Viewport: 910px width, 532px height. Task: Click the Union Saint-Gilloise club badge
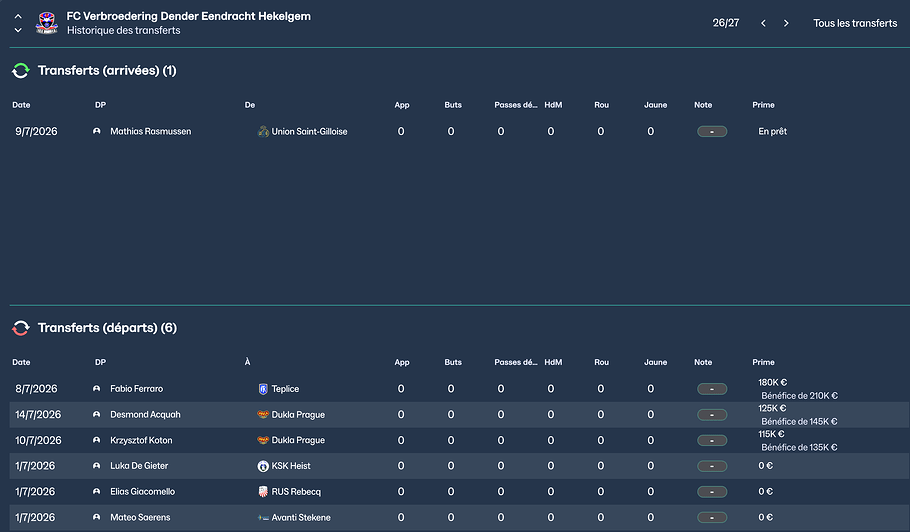263,131
